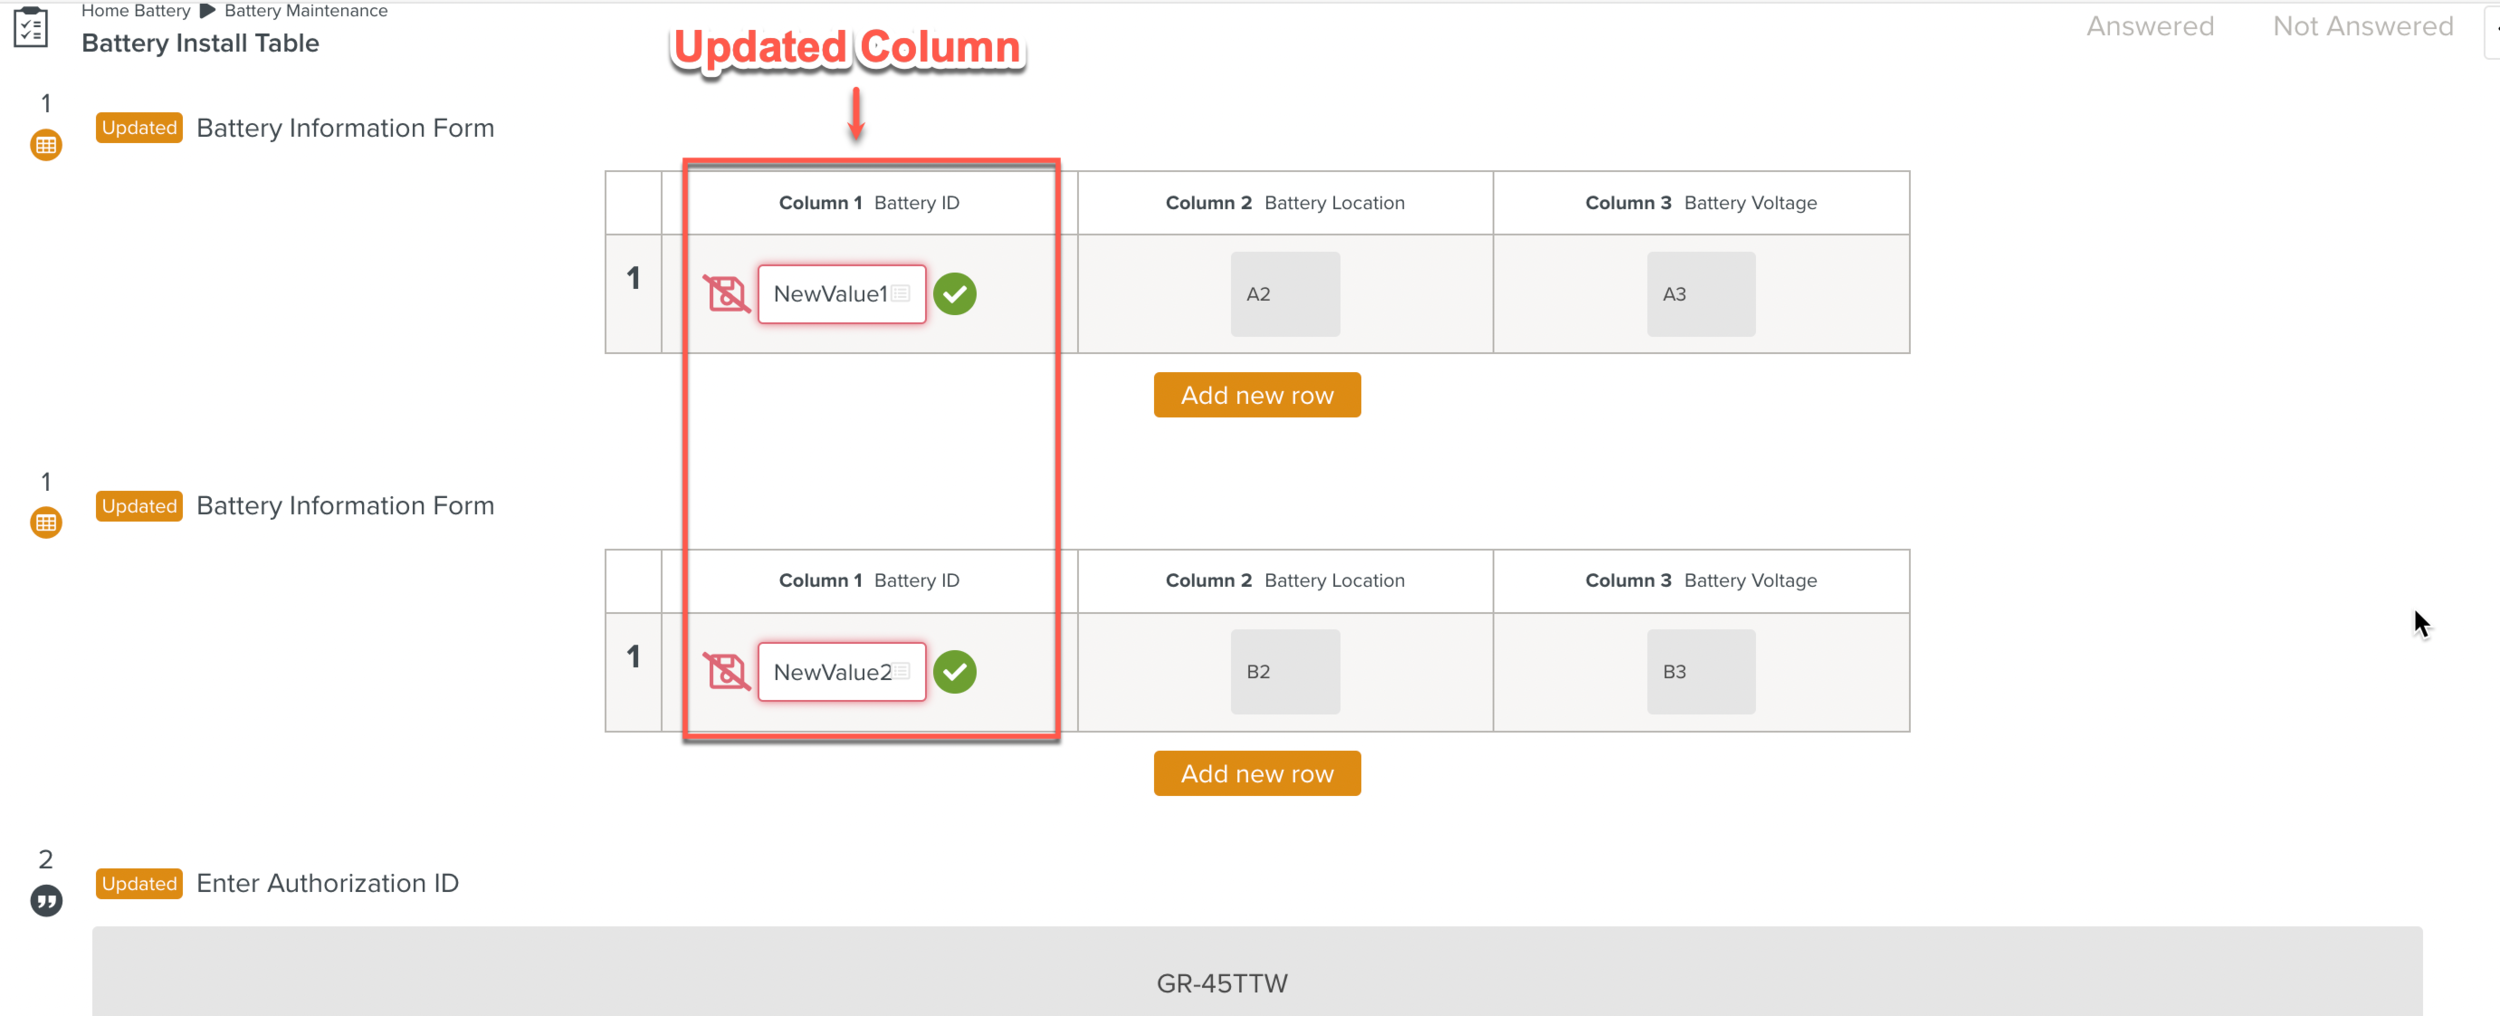This screenshot has height=1016, width=2500.
Task: Click the green checkmark next to NewValue2
Action: click(955, 672)
